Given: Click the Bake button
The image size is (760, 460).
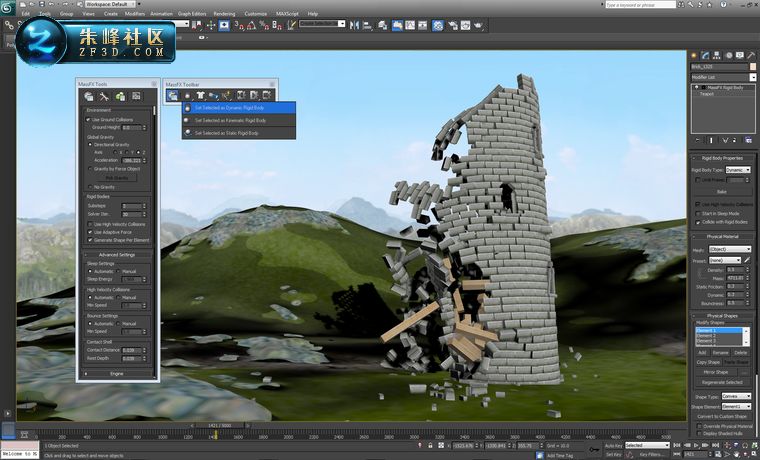Looking at the screenshot, I should coord(722,191).
